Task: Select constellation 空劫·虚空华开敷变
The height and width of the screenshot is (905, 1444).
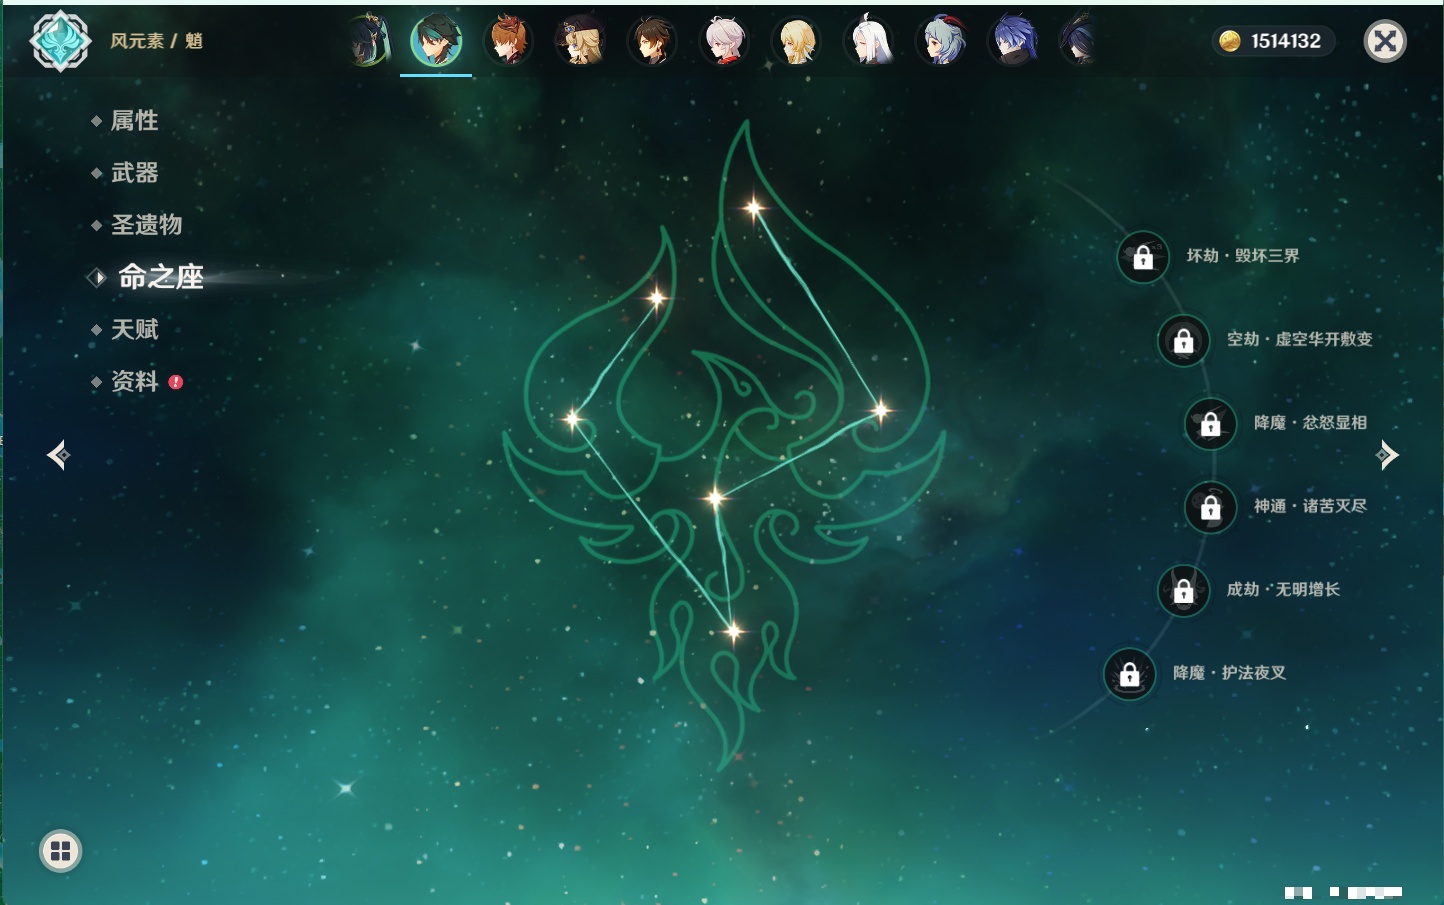Action: click(x=1299, y=340)
